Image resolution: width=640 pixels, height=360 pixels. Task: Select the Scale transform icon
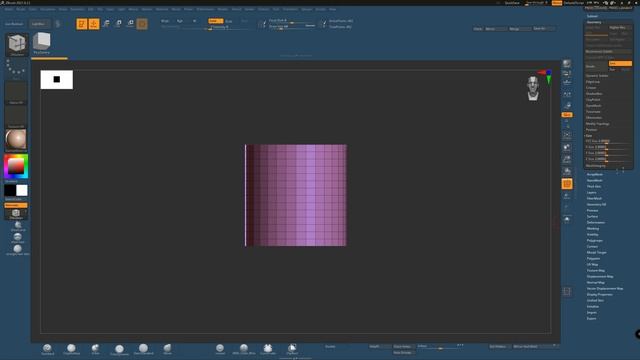118,24
